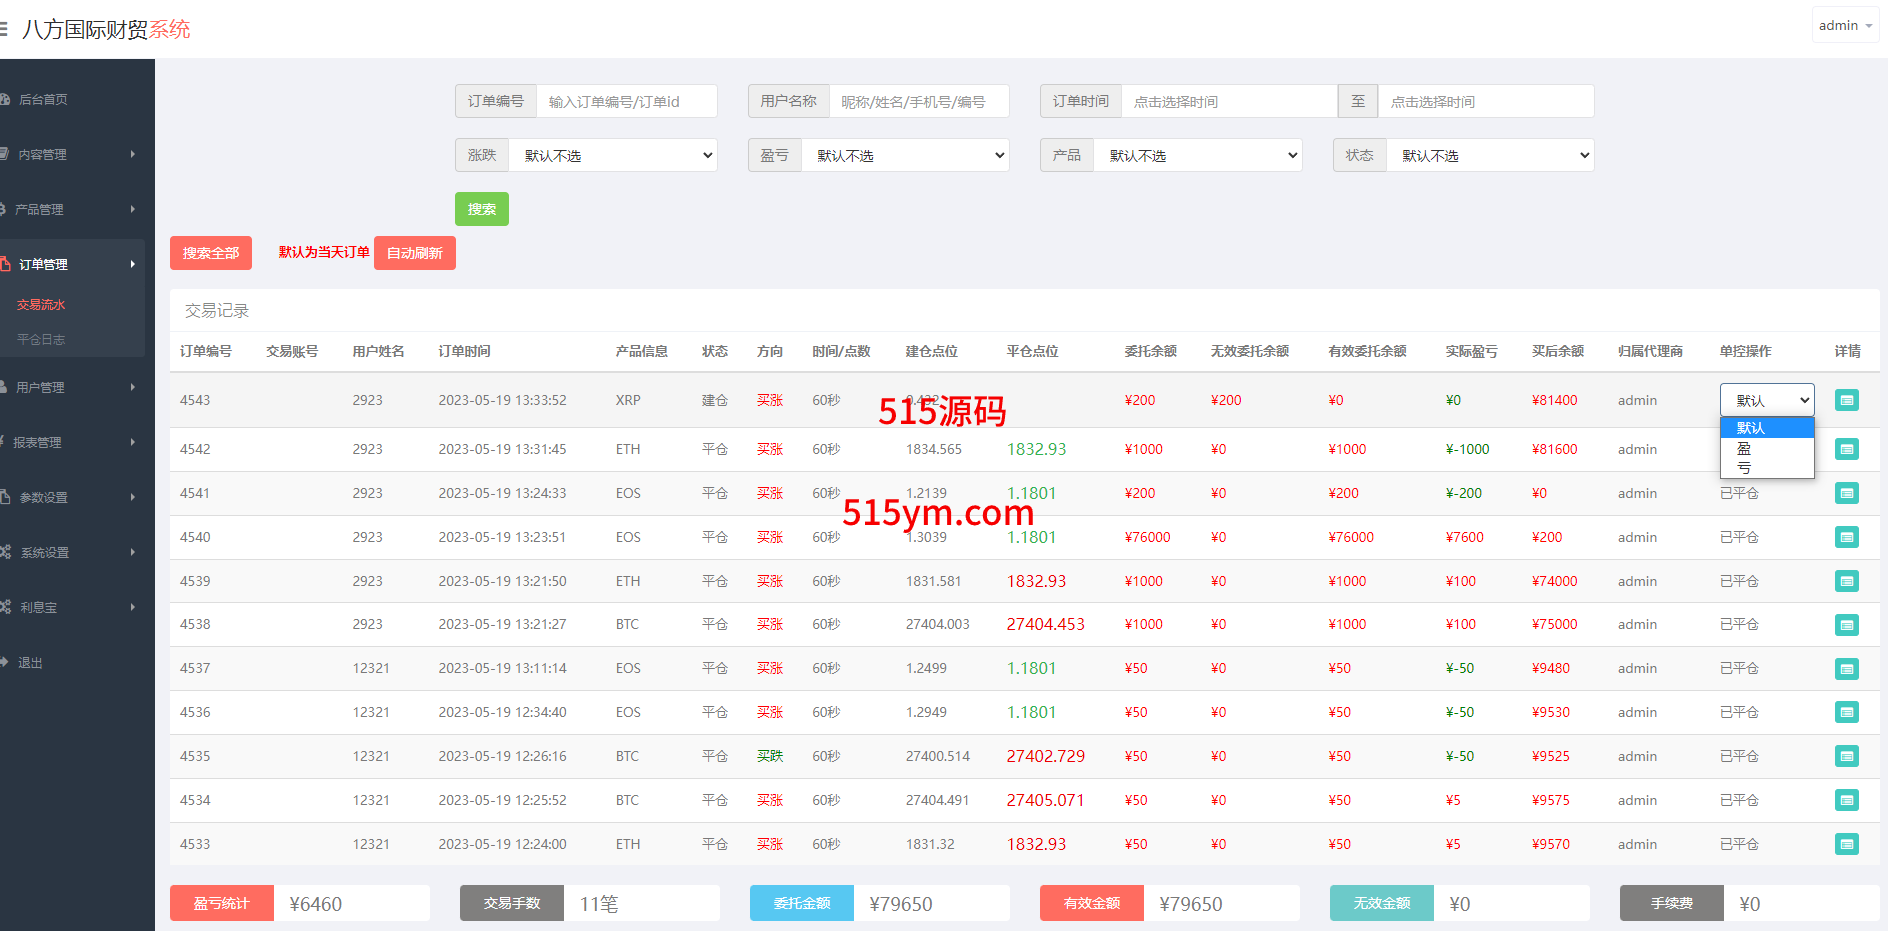Open details icon for order 4533

coord(1846,844)
